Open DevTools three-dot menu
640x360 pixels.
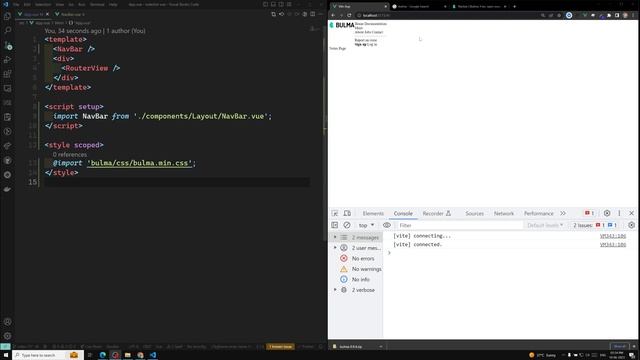(619, 213)
